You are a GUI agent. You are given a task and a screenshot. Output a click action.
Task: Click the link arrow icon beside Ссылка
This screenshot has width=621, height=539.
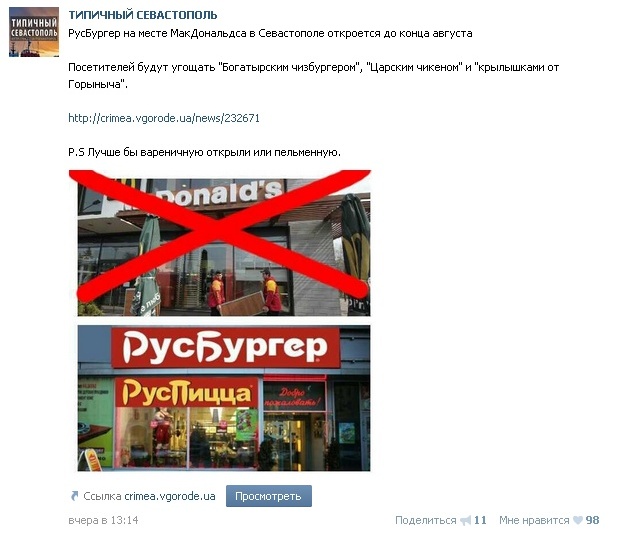[74, 496]
